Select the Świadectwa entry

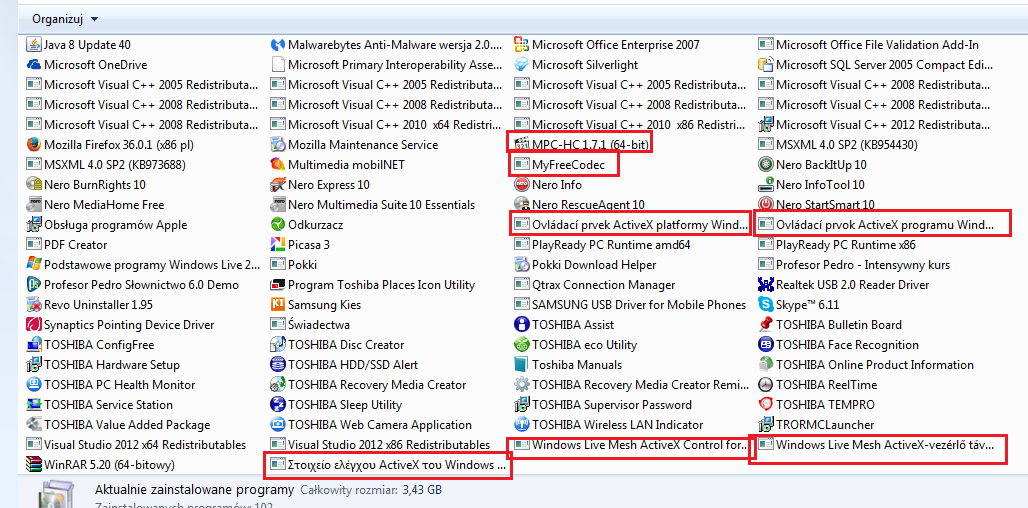click(311, 324)
